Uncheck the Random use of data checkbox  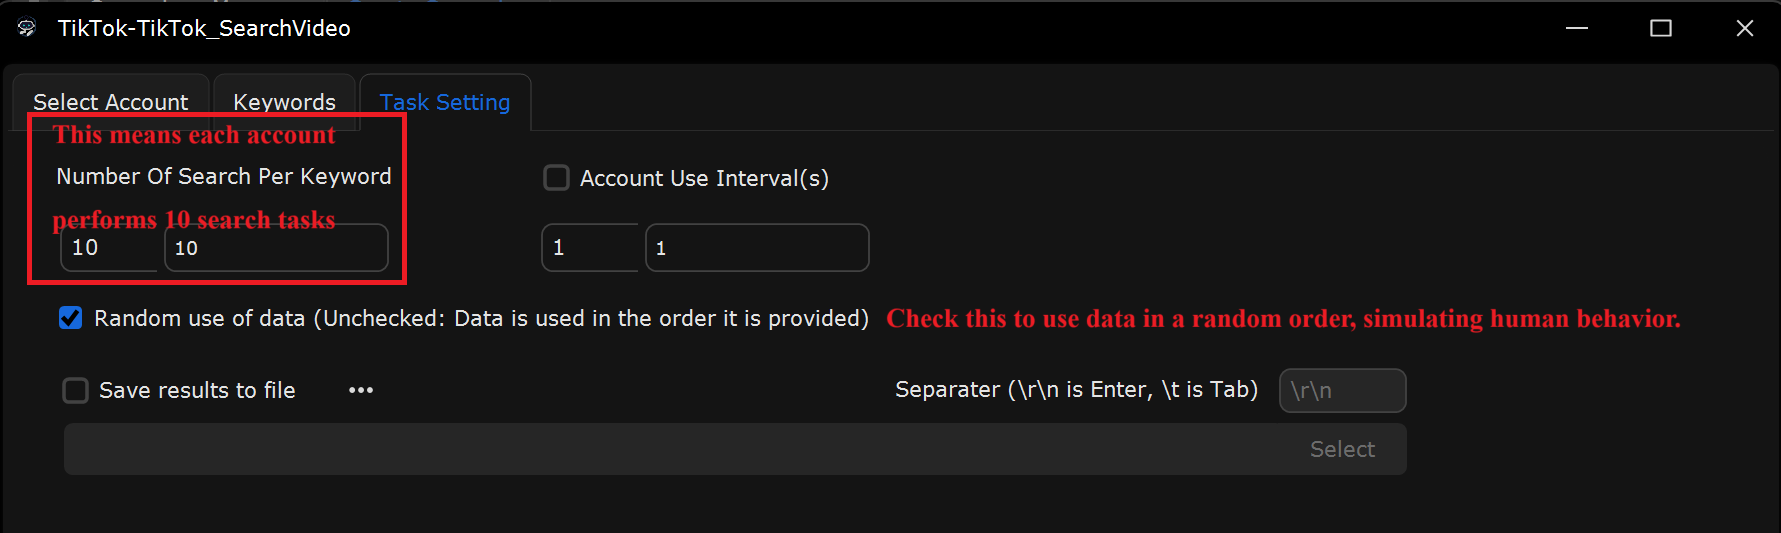coord(70,318)
